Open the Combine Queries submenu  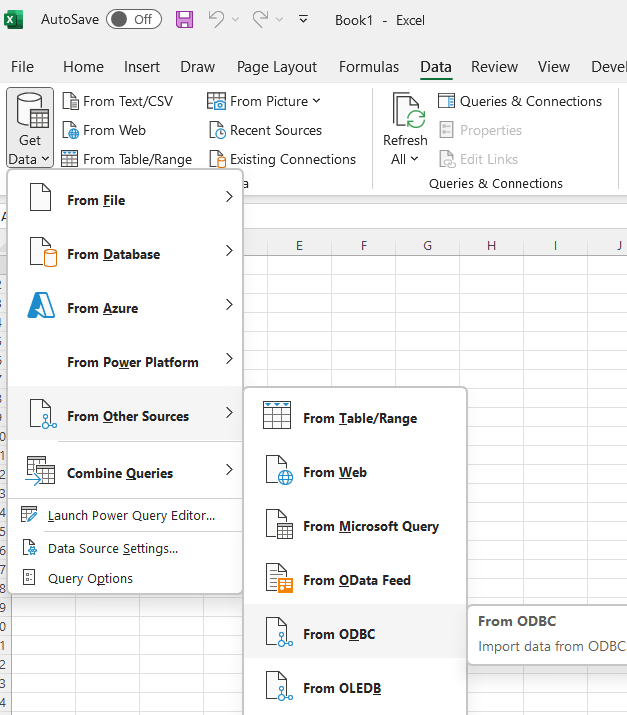pos(125,470)
